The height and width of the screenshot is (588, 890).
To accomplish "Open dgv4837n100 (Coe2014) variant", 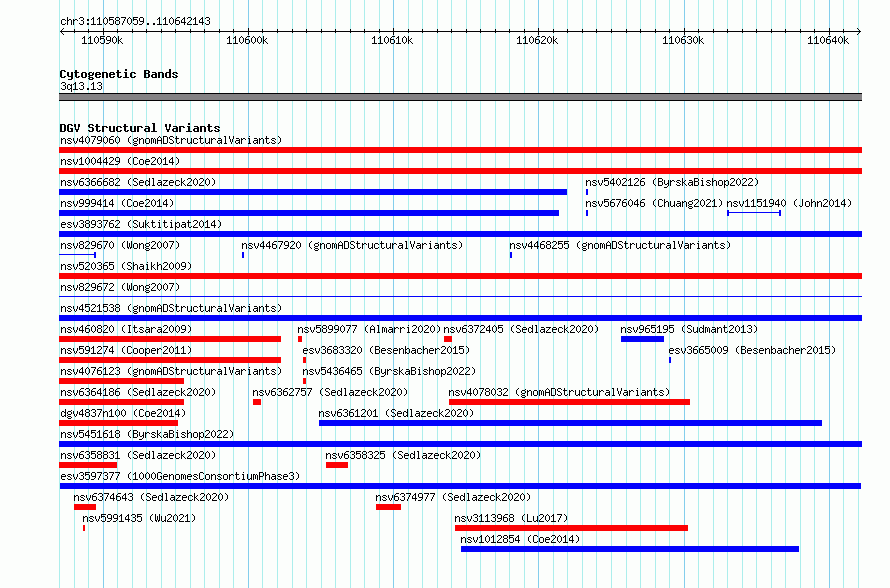I will (123, 413).
